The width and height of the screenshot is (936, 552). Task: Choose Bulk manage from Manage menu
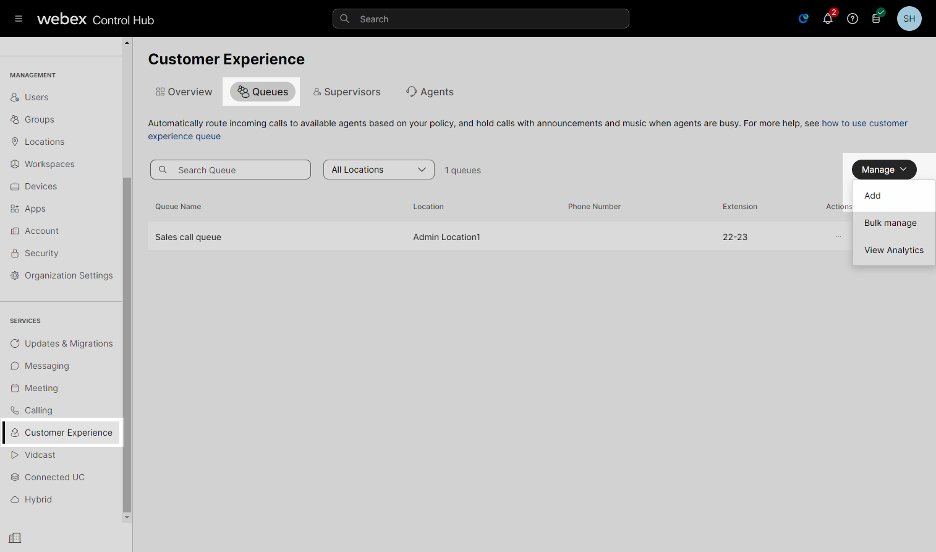[894, 223]
